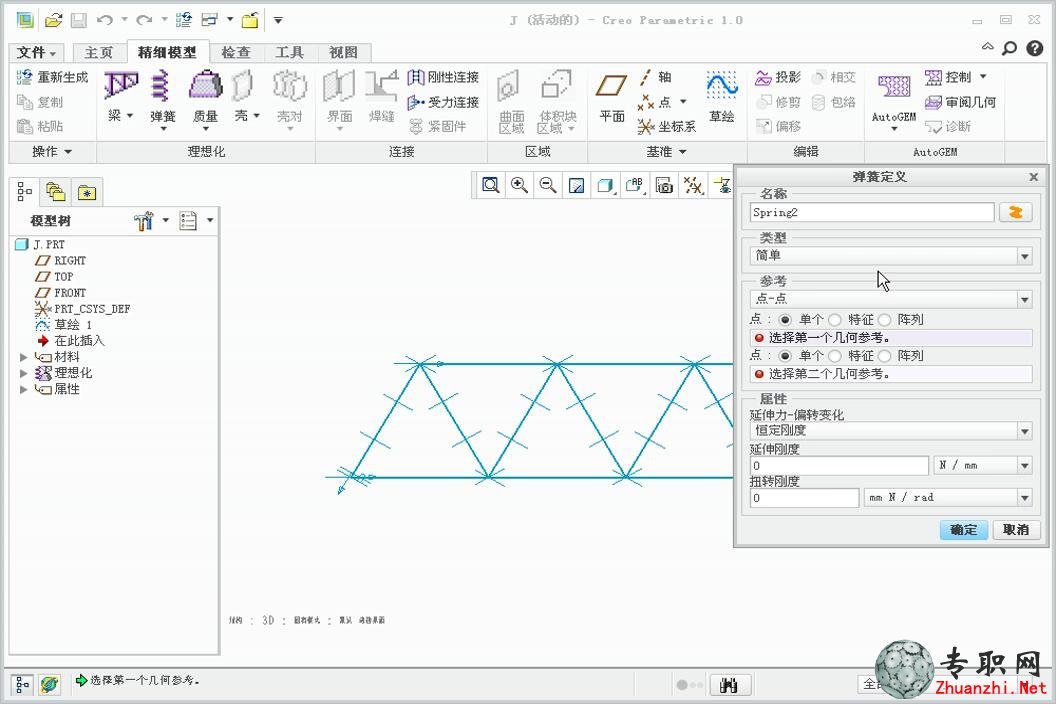Open the Sketch (草绘) tool

[721, 86]
